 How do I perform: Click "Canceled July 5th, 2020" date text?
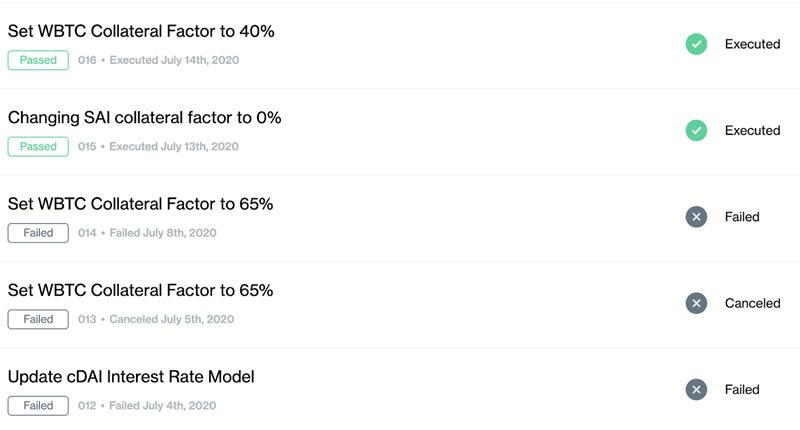click(x=171, y=320)
